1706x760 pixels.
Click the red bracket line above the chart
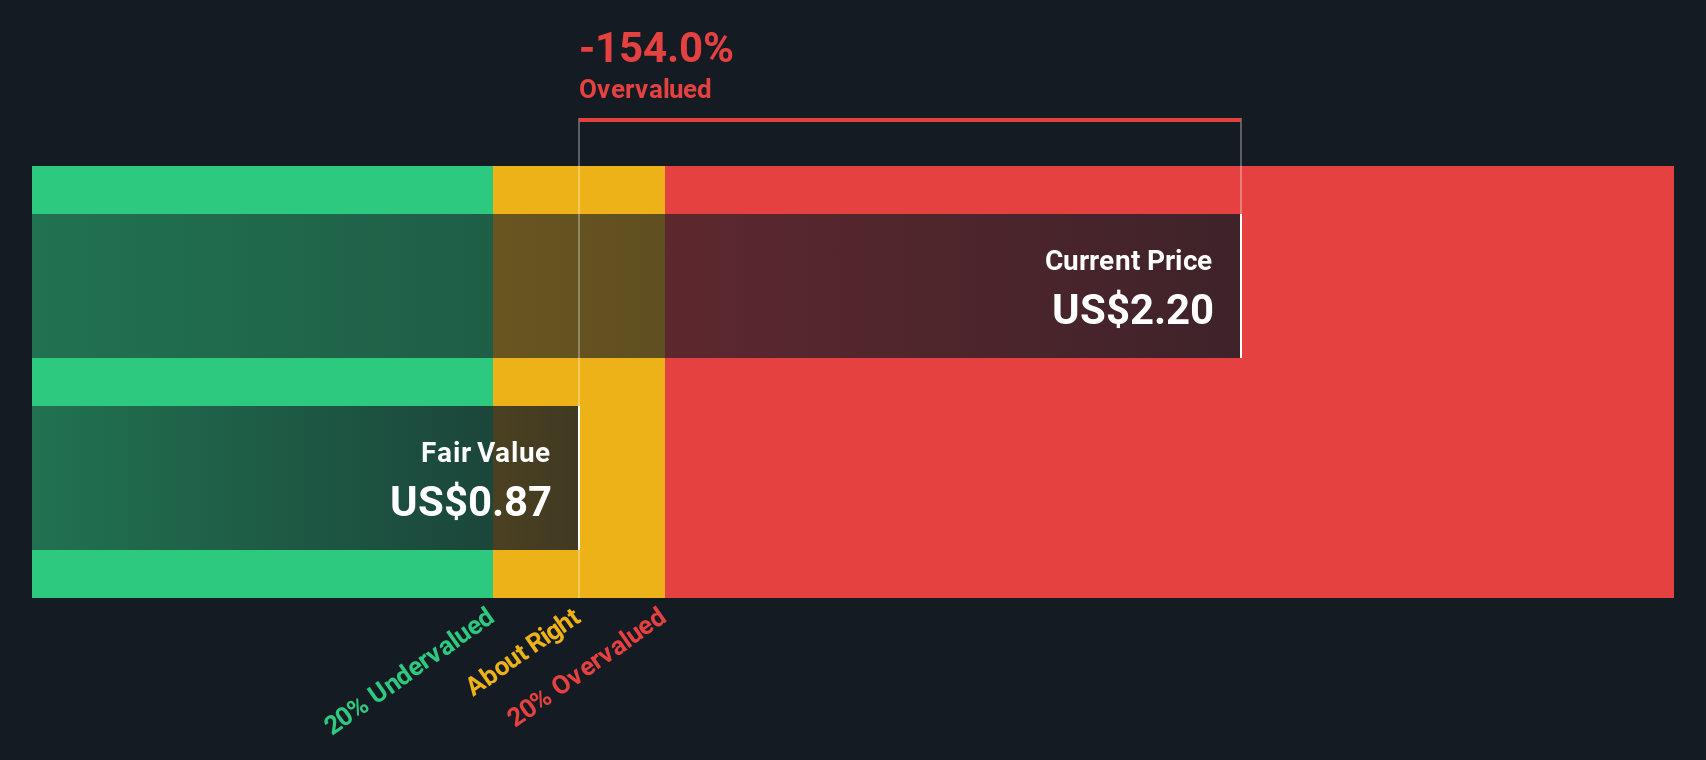click(910, 120)
